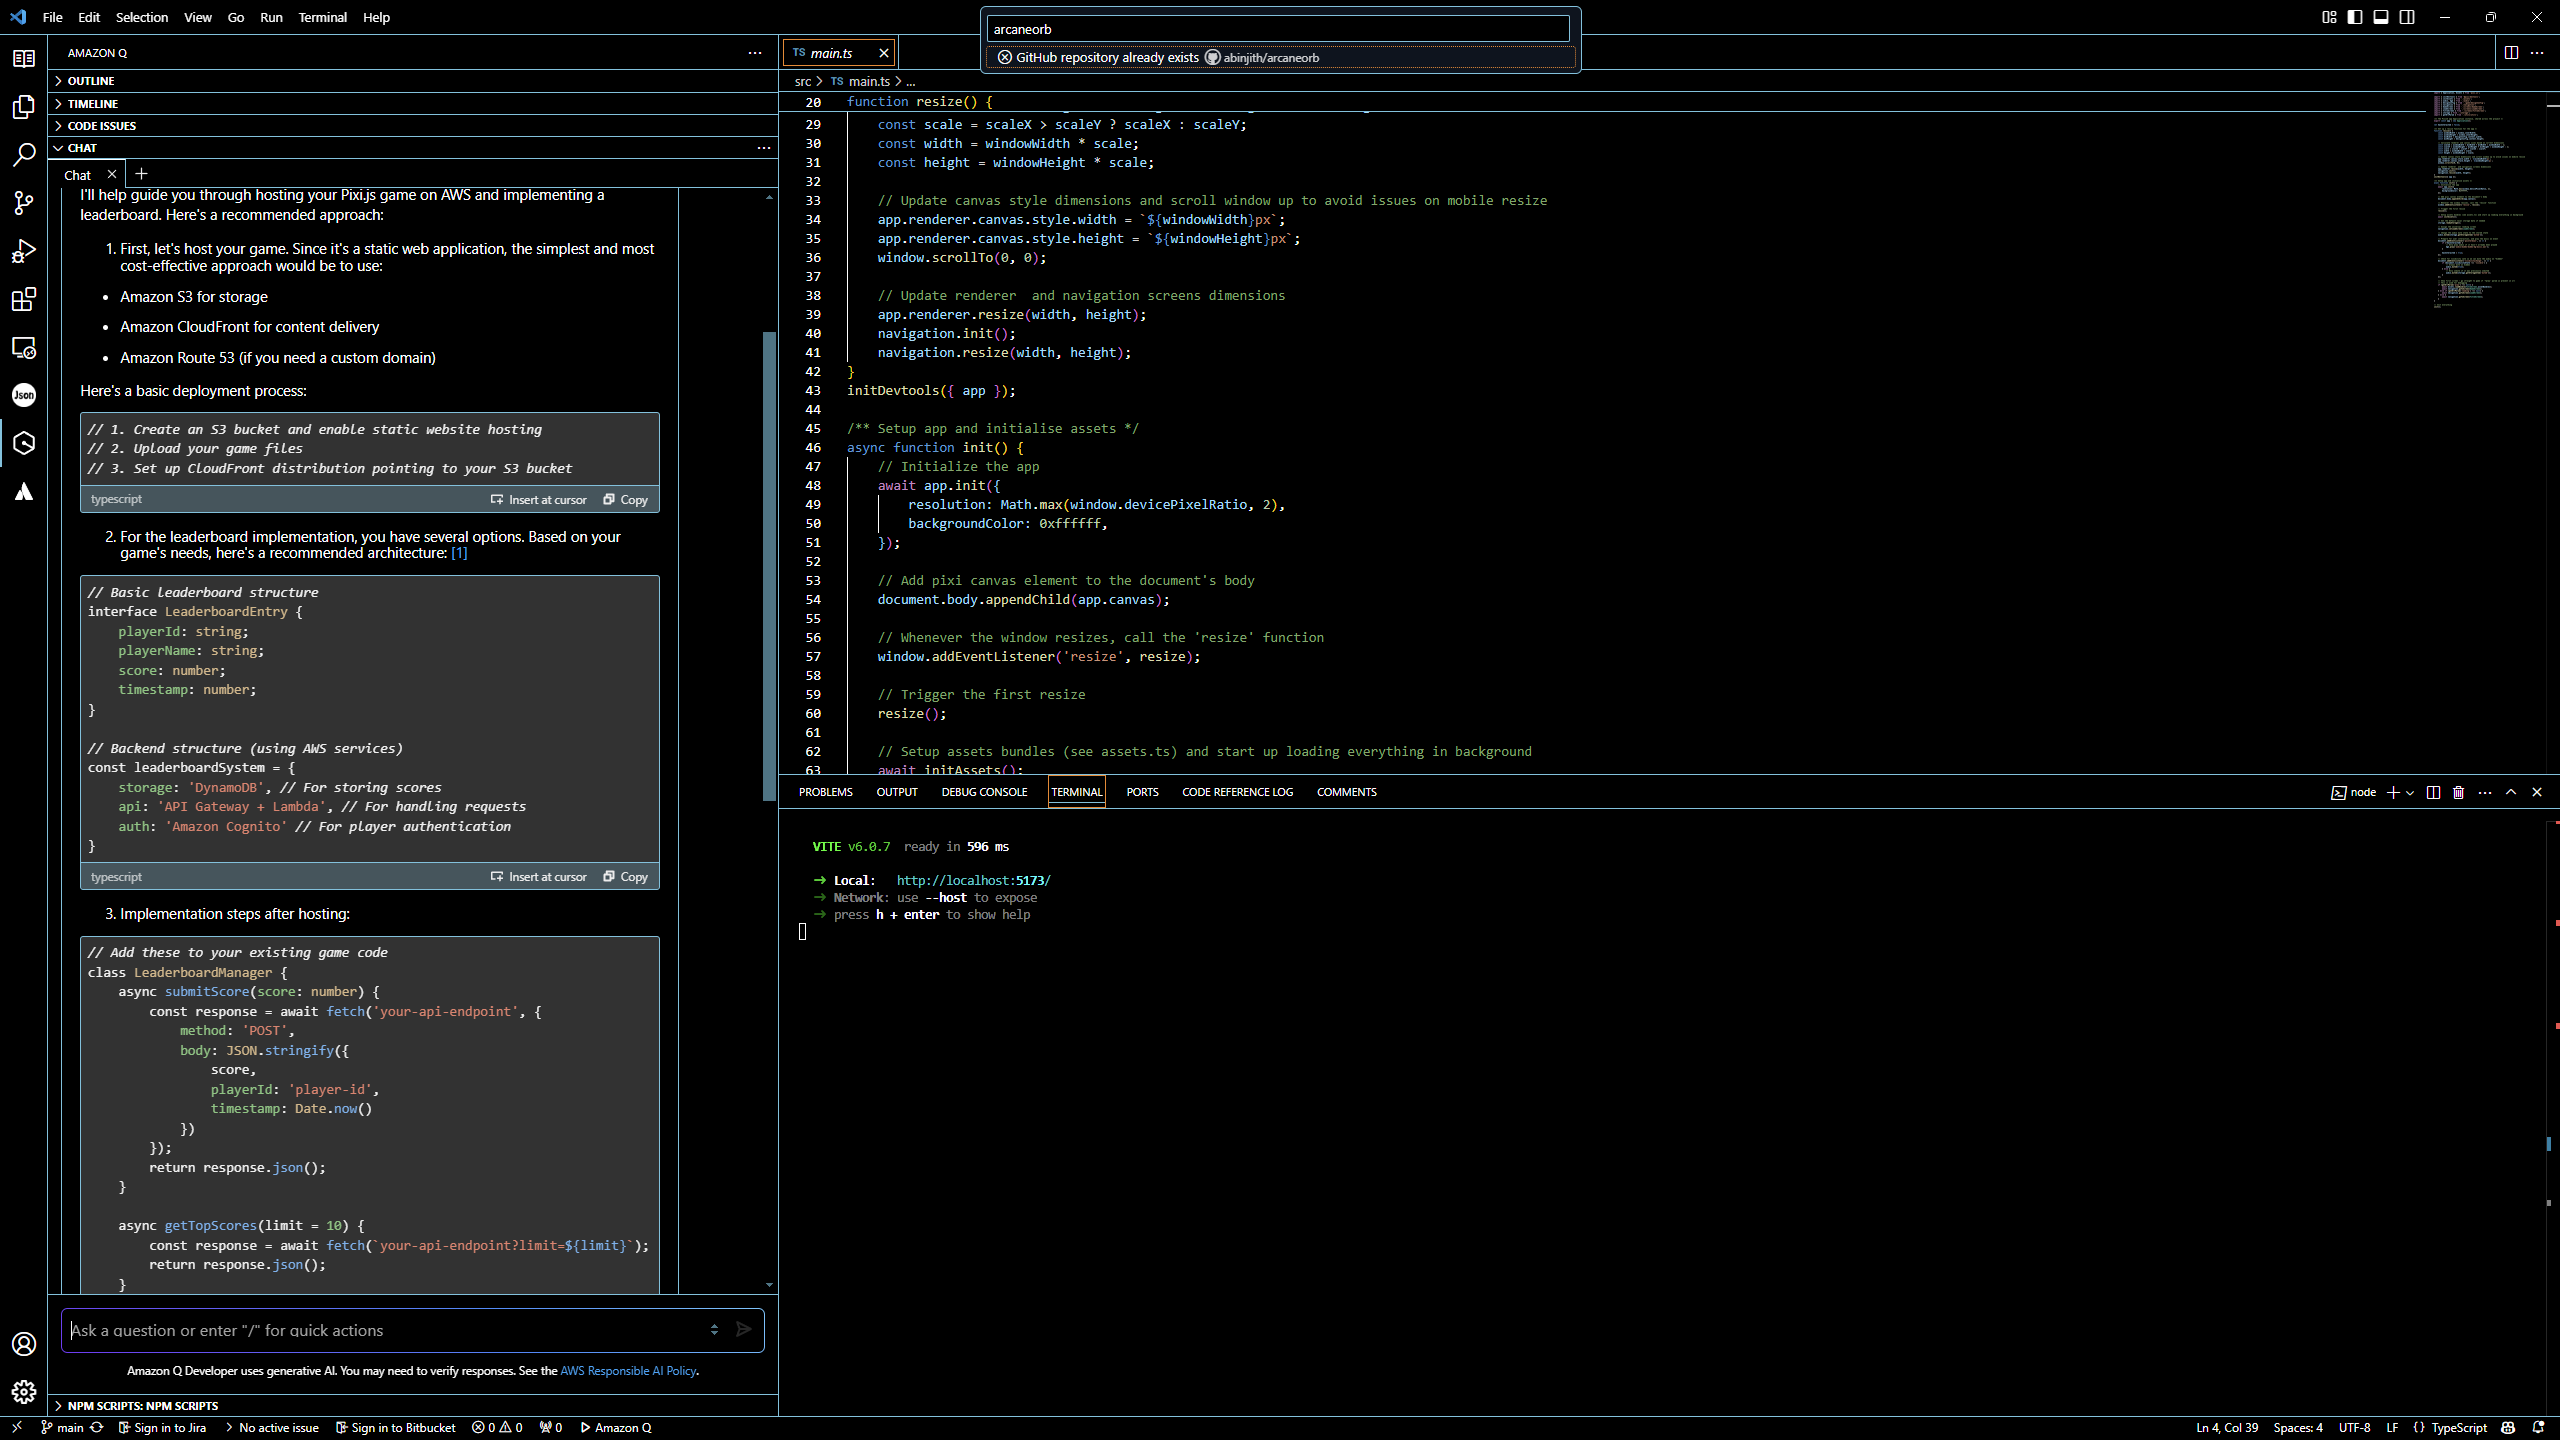This screenshot has height=1440, width=2560.
Task: Open the Amazon Q activity bar icon
Action: click(x=24, y=443)
